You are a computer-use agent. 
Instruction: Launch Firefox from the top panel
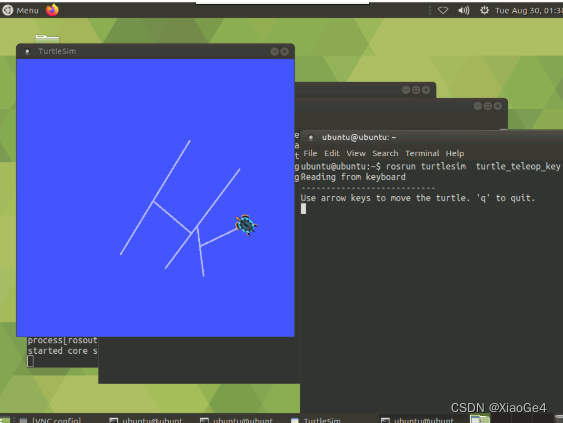point(52,10)
